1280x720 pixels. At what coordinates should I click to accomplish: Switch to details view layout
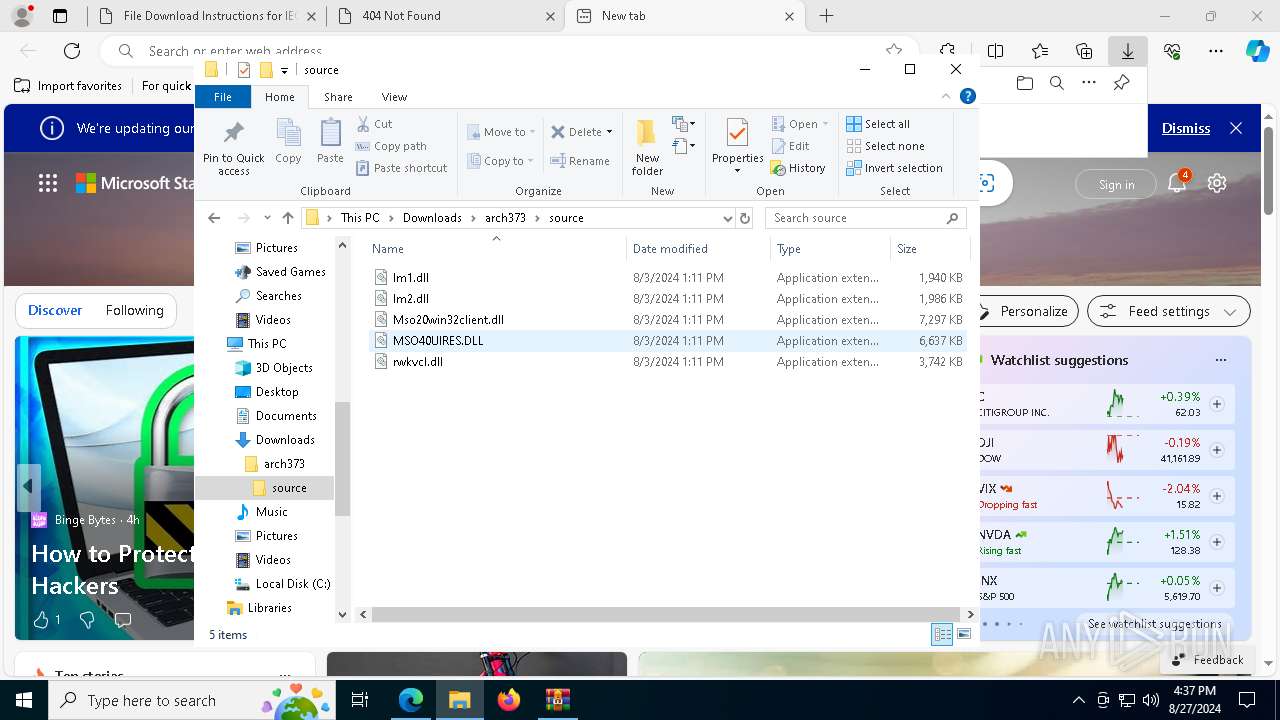[942, 635]
